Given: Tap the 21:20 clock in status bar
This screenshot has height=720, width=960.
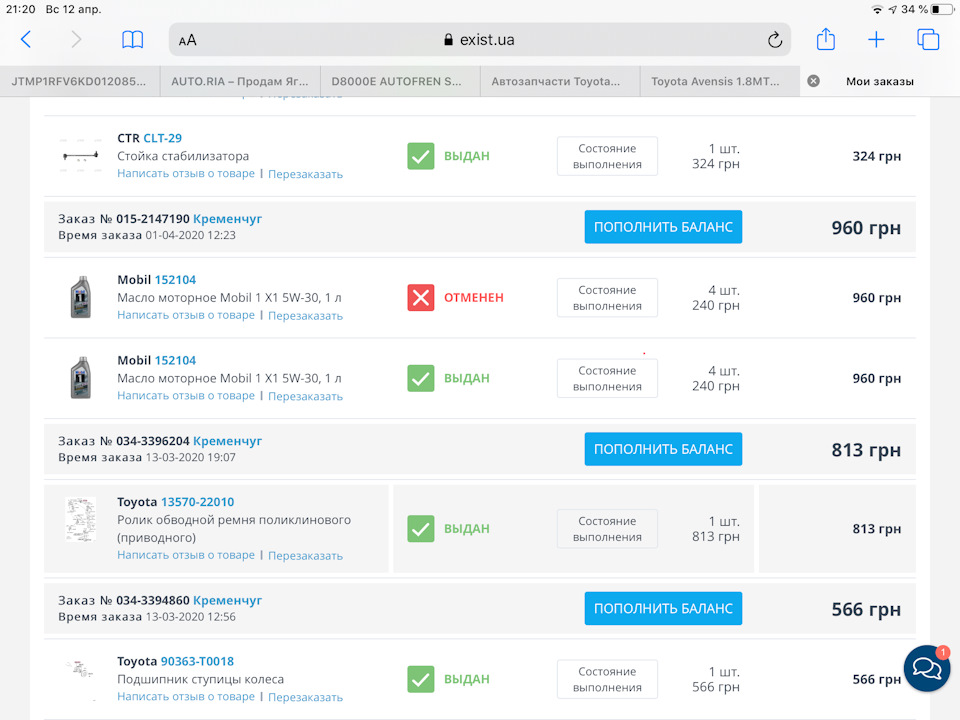Looking at the screenshot, I should (x=21, y=9).
